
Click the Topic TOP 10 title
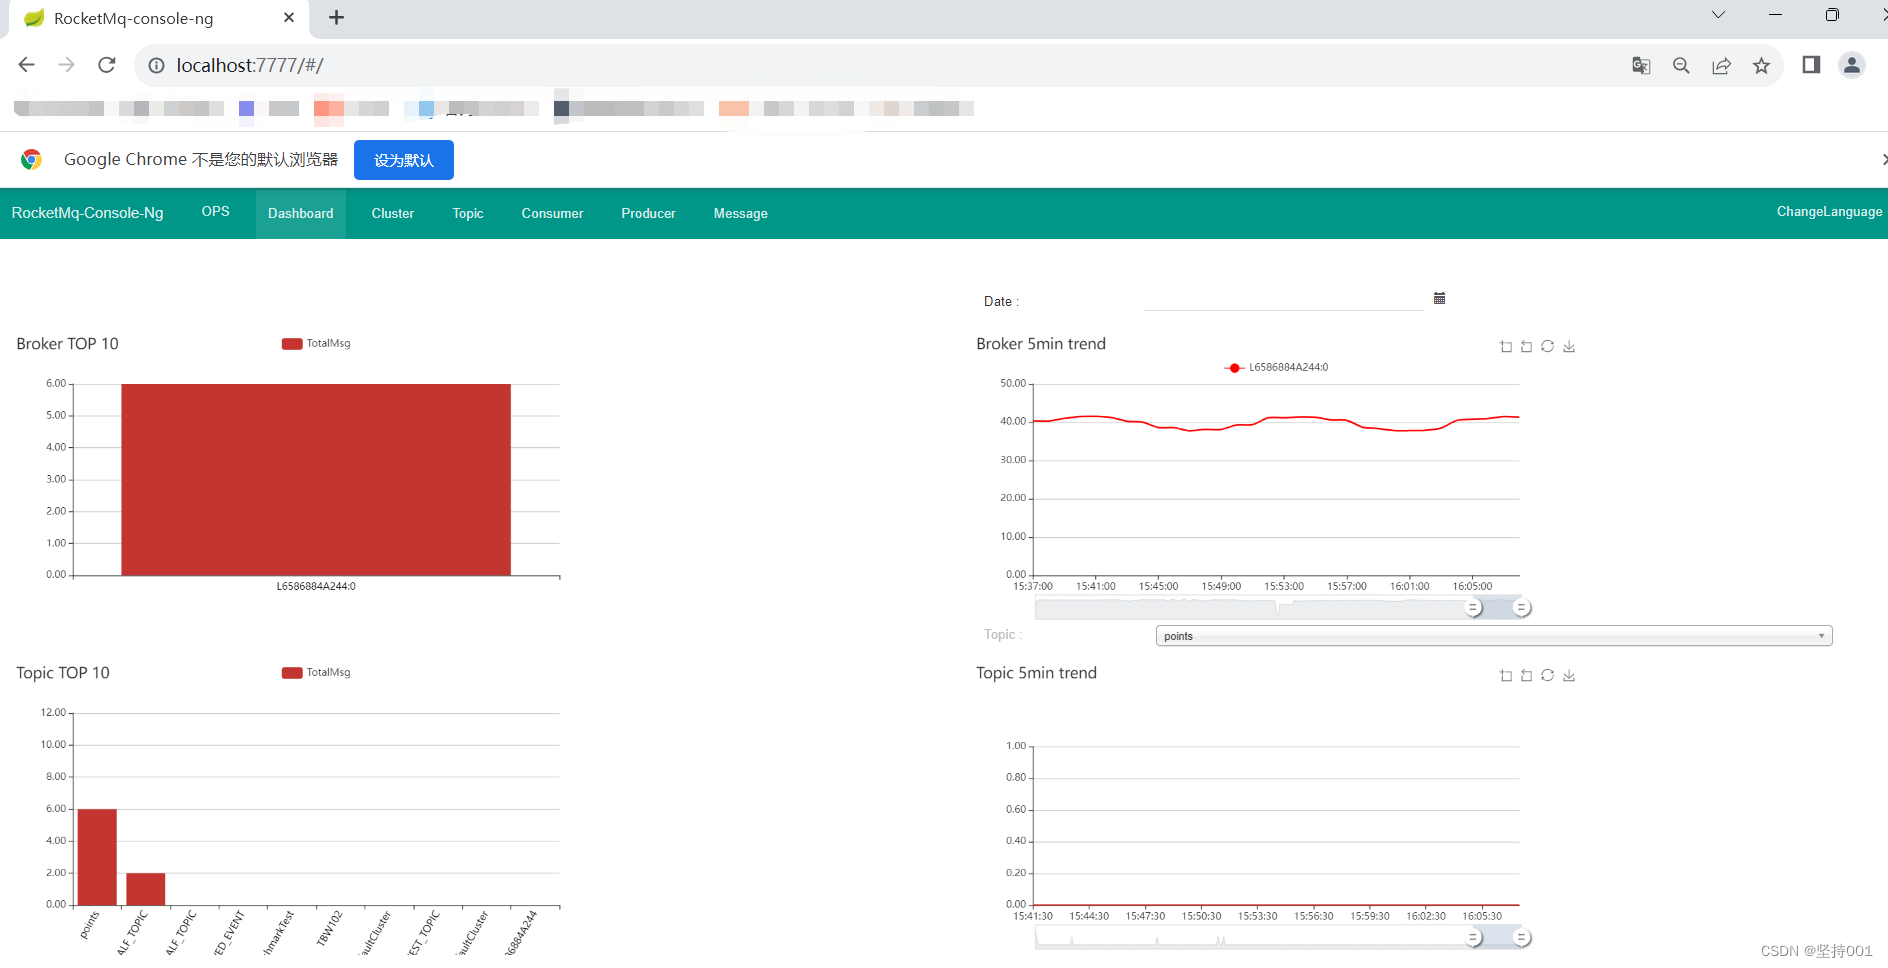click(63, 673)
